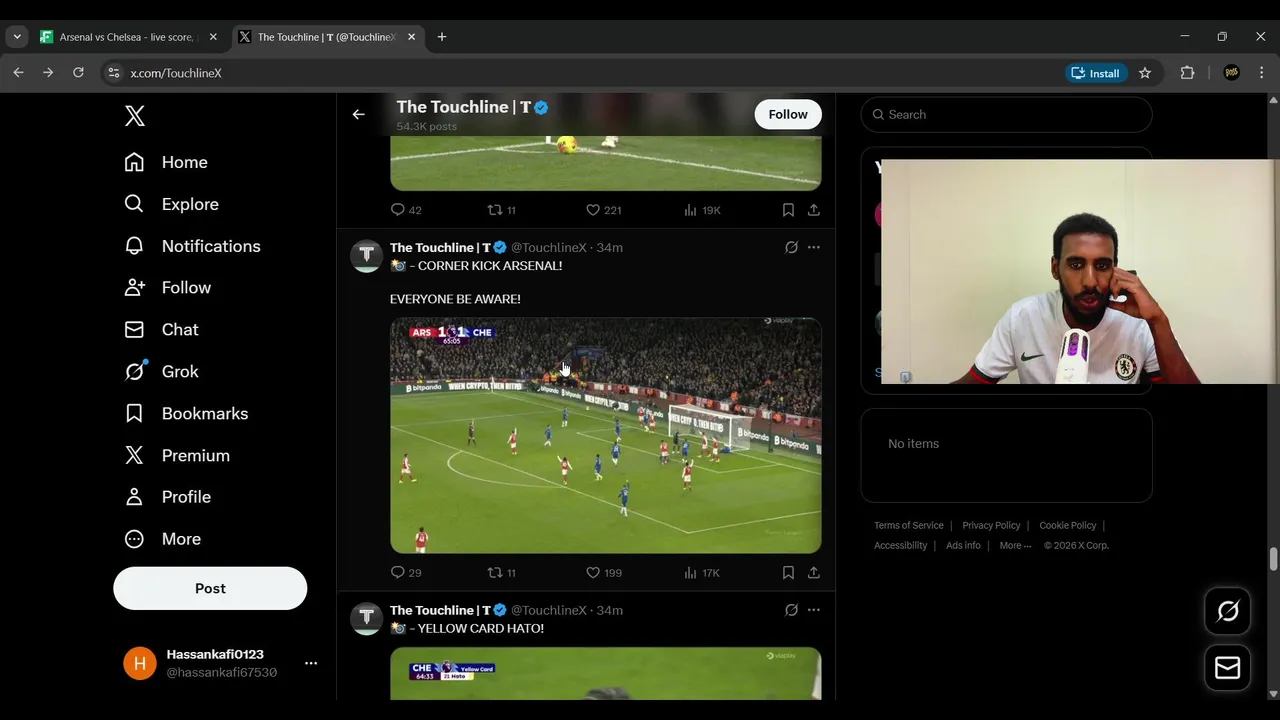Image resolution: width=1280 pixels, height=720 pixels.
Task: Open Cookie Policy link
Action: coord(1067,526)
